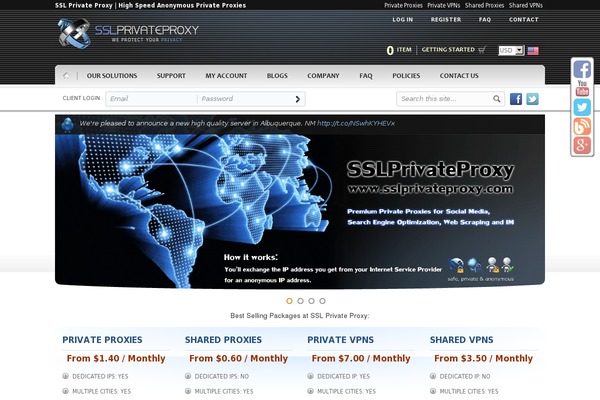The width and height of the screenshot is (600, 400).
Task: Click 'From $3.50 / Monthly' price
Action: tap(483, 359)
